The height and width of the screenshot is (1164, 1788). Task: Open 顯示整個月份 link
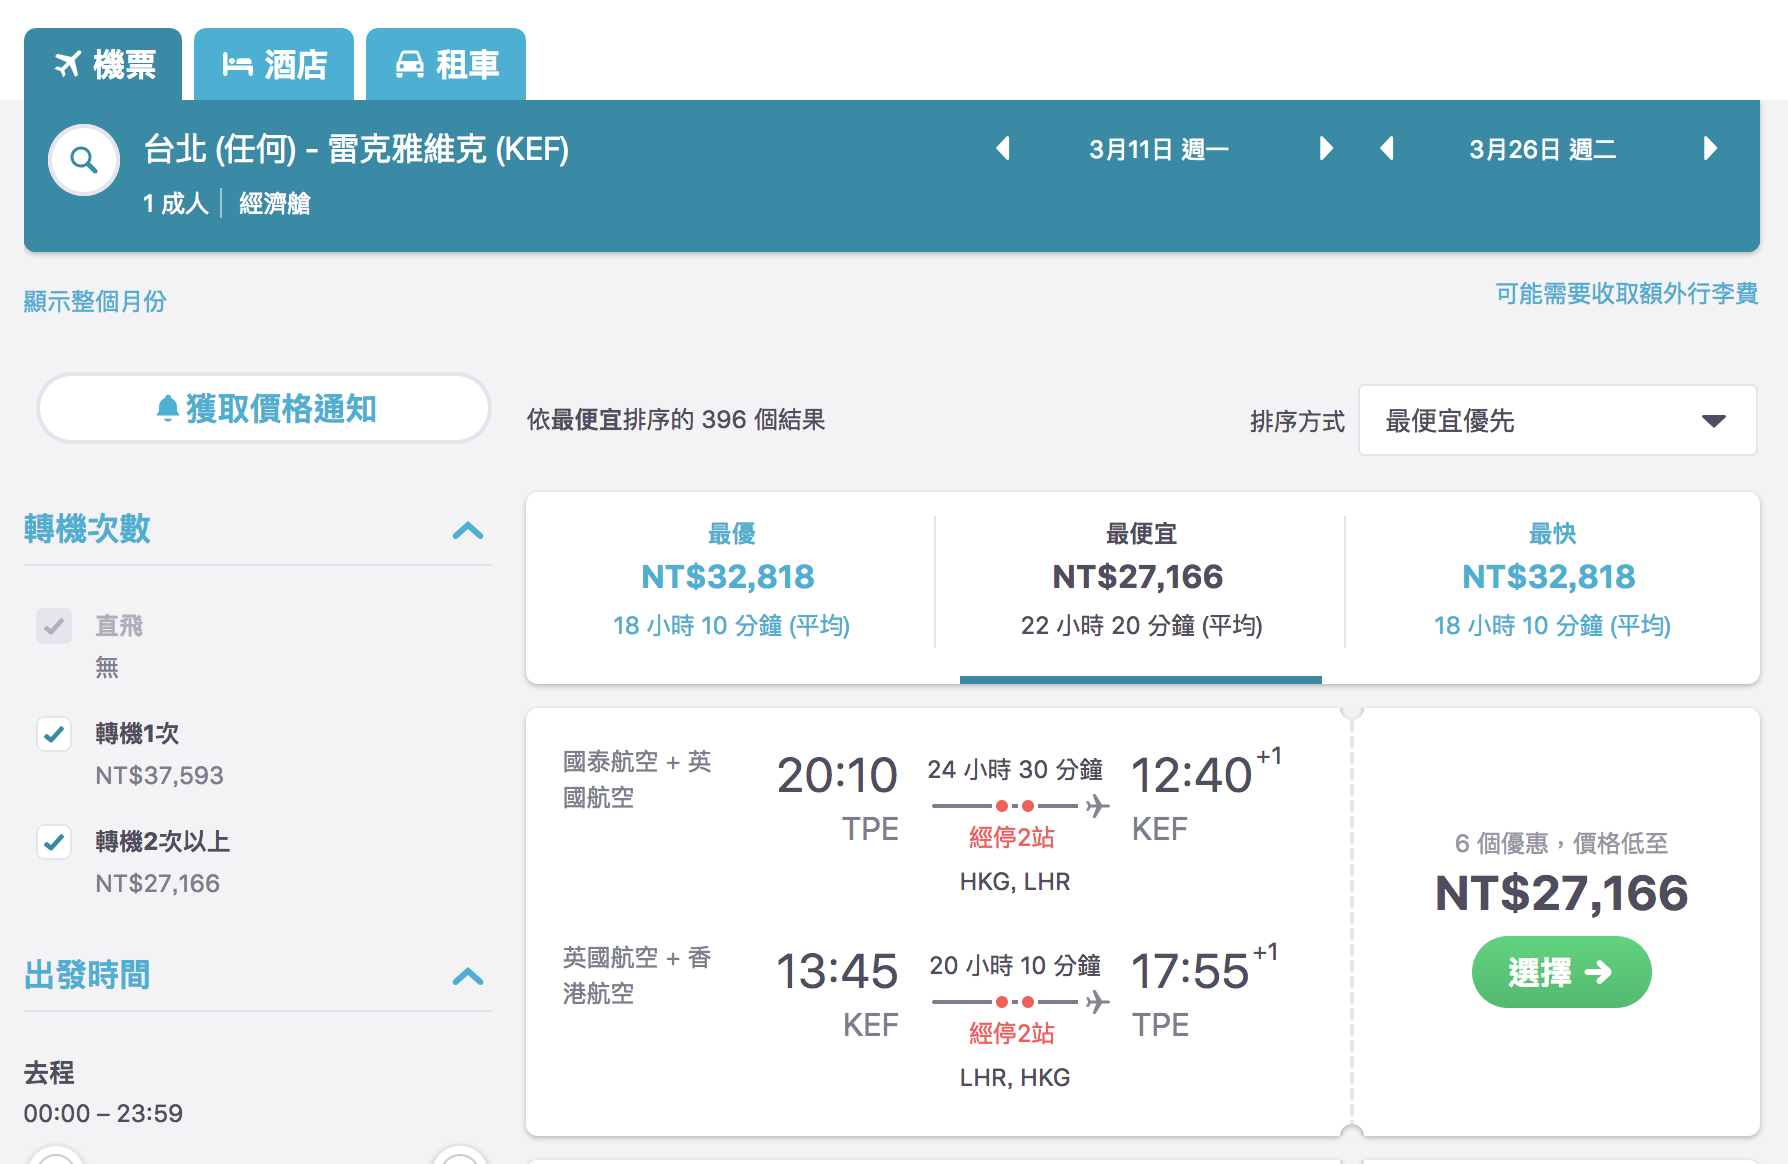95,301
